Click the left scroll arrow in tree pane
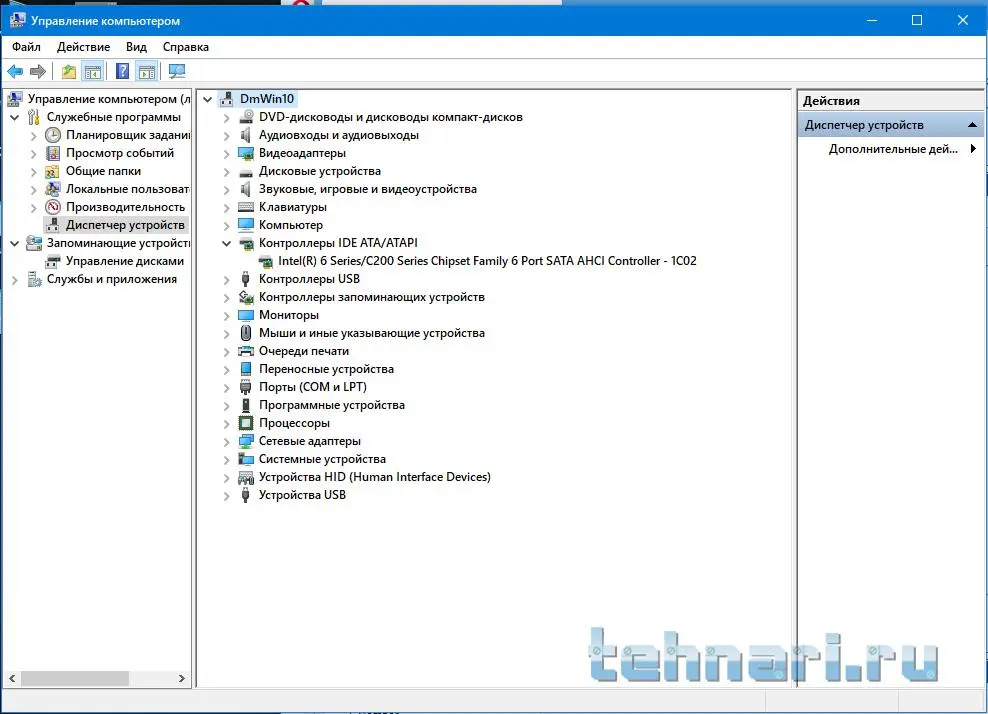The height and width of the screenshot is (714, 988). [12, 679]
